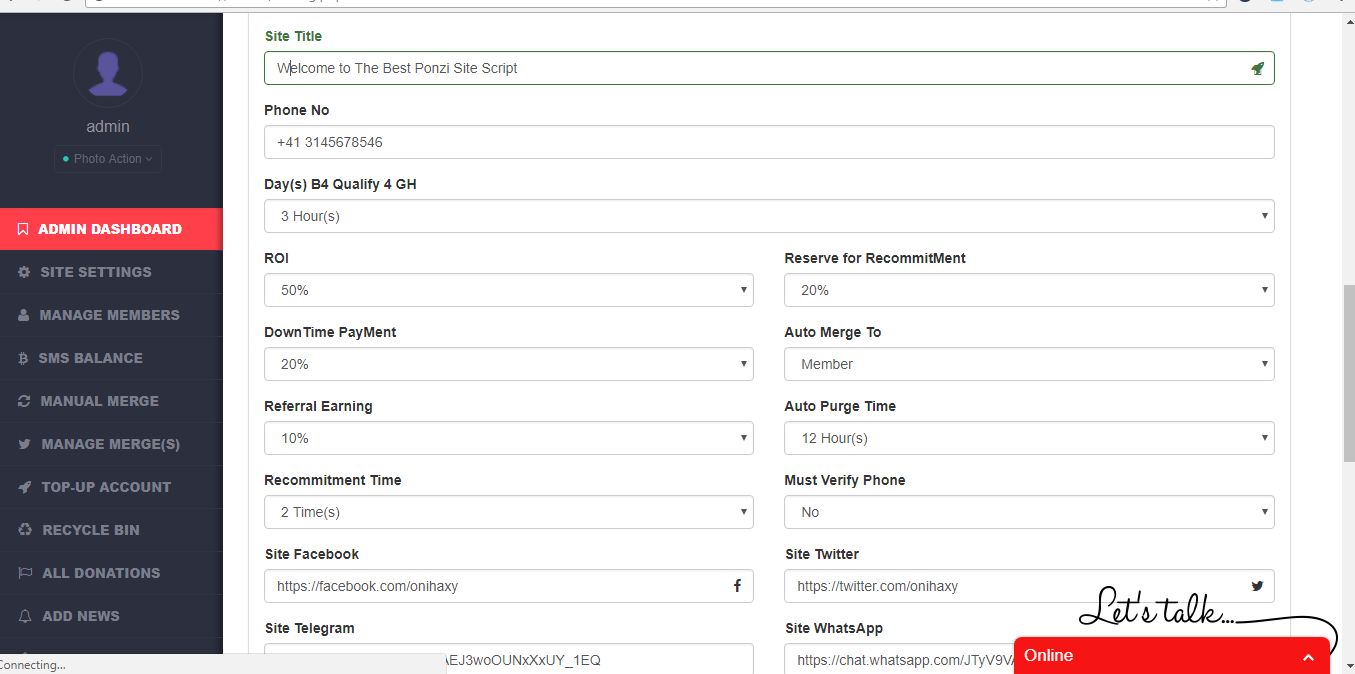Open the Must Verify Phone dropdown
Viewport: 1355px width, 674px height.
click(x=1029, y=512)
